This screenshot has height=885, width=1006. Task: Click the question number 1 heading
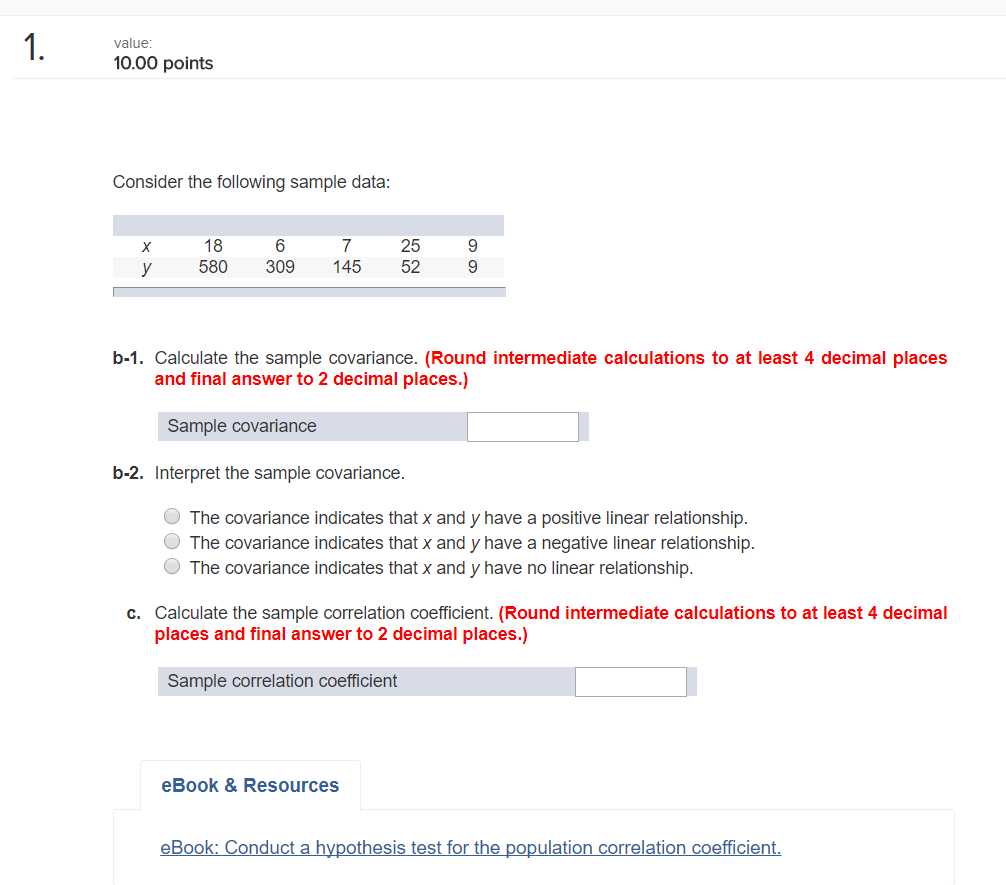pyautogui.click(x=34, y=49)
